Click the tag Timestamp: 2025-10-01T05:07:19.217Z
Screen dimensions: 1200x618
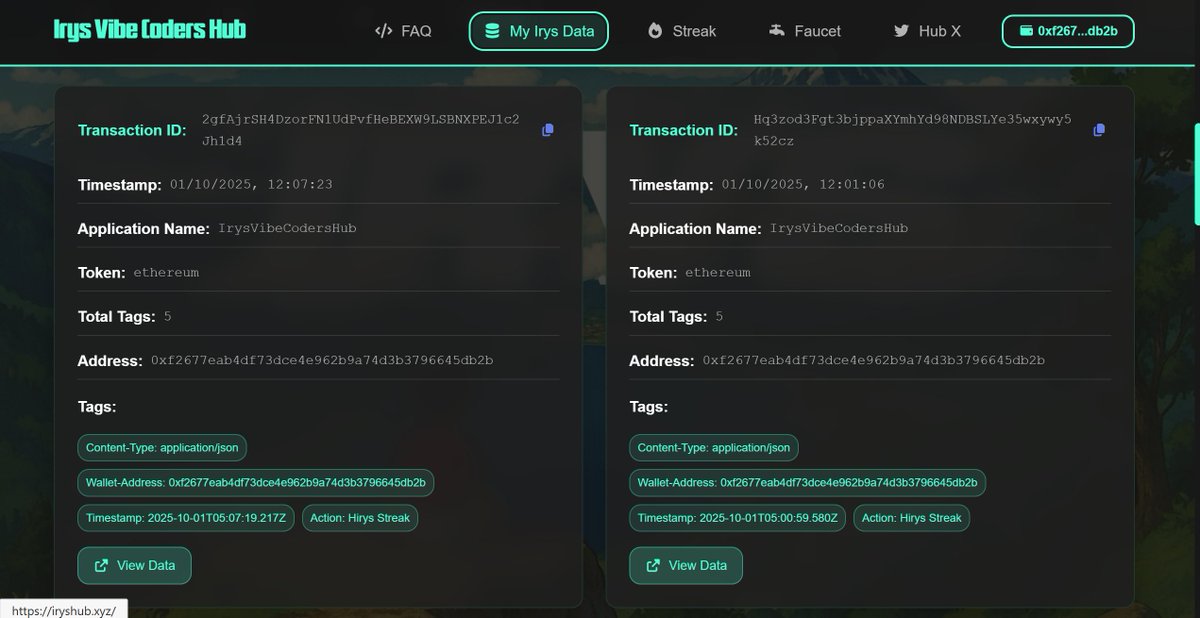click(x=186, y=518)
